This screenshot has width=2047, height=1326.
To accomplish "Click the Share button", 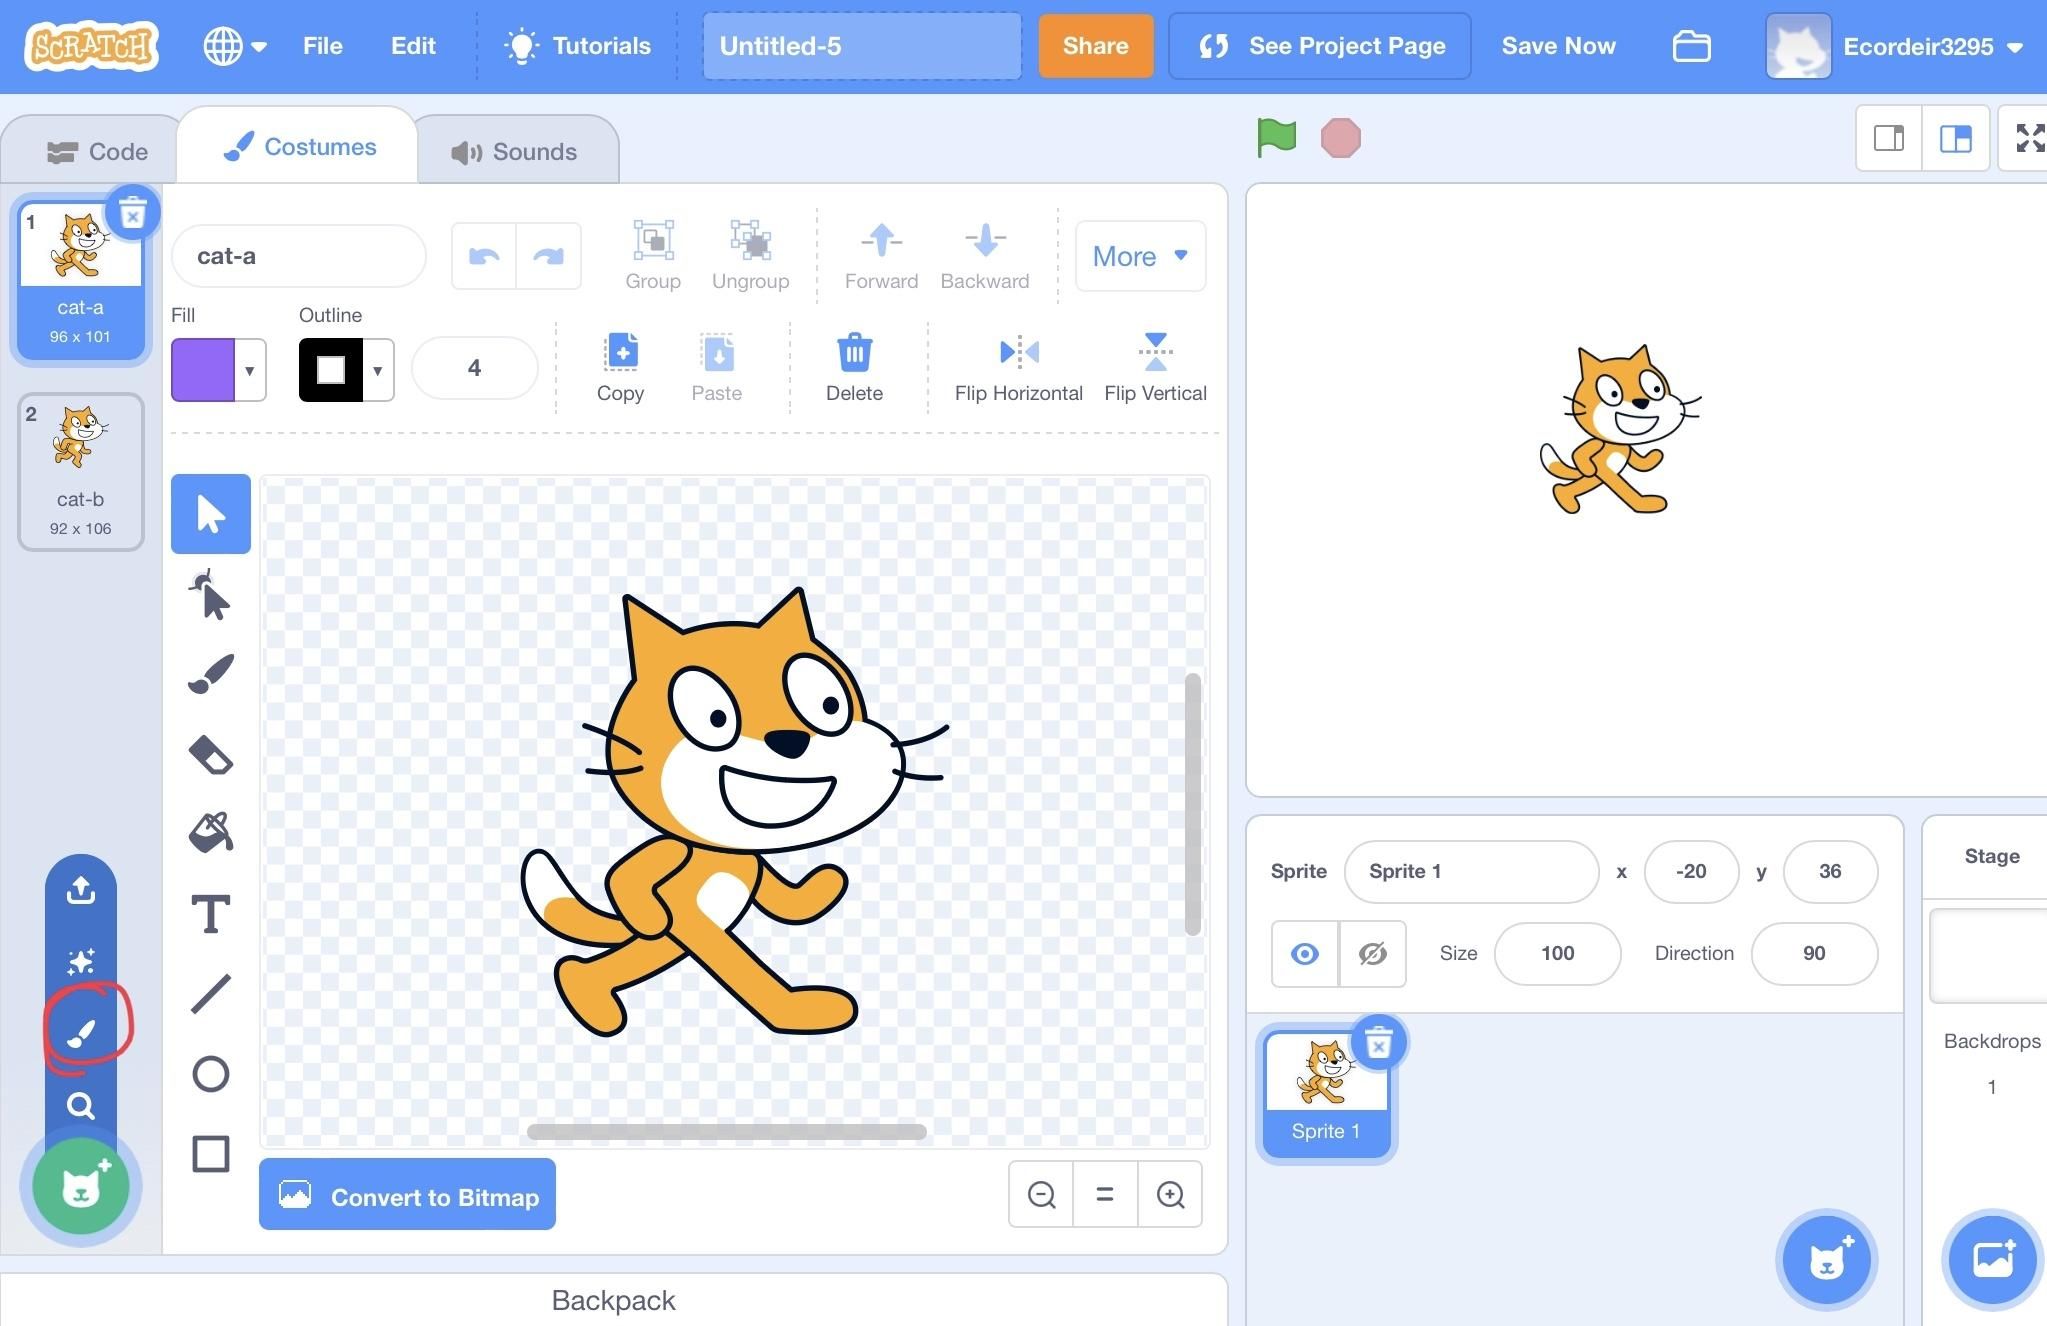I will (1094, 46).
